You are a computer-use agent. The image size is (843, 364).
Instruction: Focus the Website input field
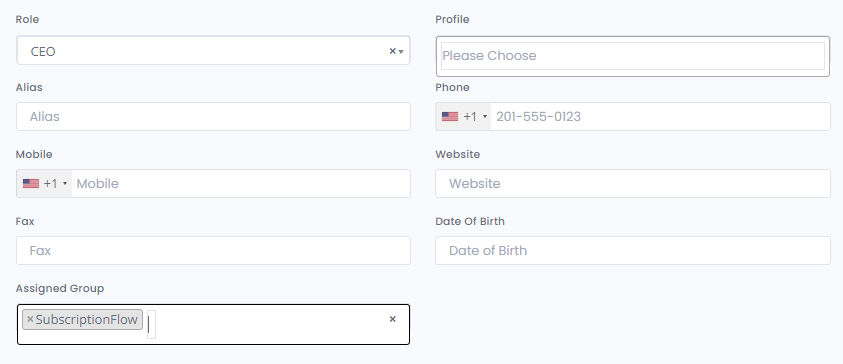[633, 183]
